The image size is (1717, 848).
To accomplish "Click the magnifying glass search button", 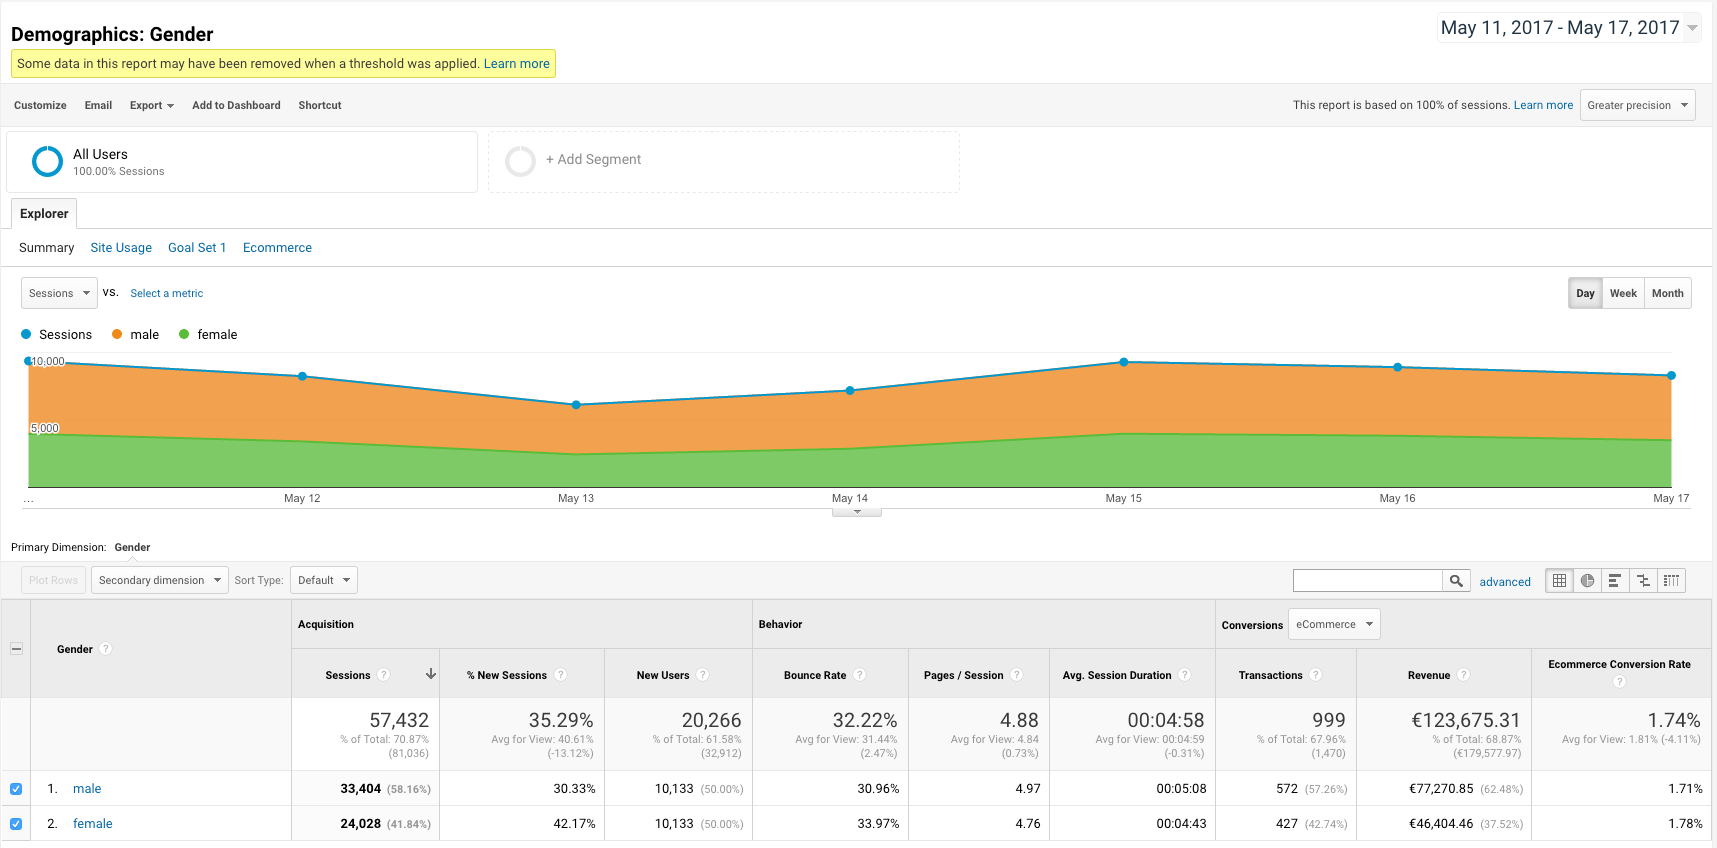I will coord(1456,581).
